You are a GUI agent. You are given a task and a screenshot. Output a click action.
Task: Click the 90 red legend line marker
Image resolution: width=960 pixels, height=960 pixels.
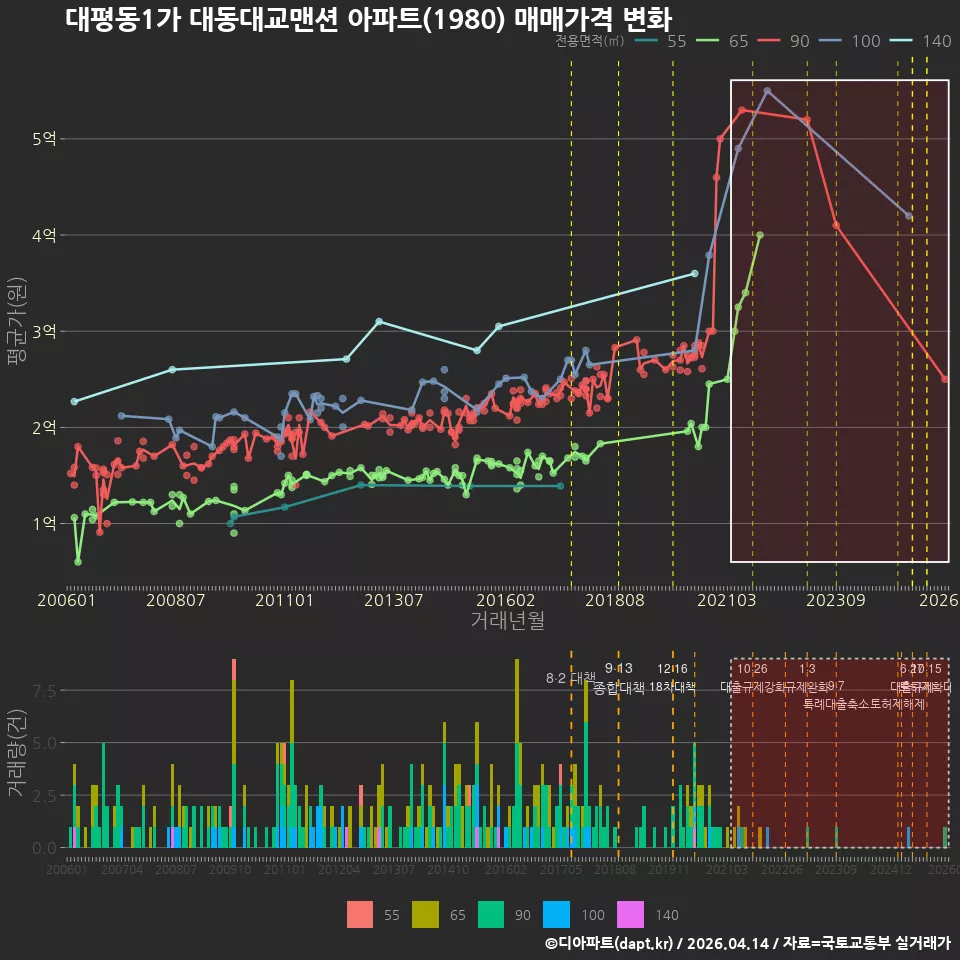769,41
